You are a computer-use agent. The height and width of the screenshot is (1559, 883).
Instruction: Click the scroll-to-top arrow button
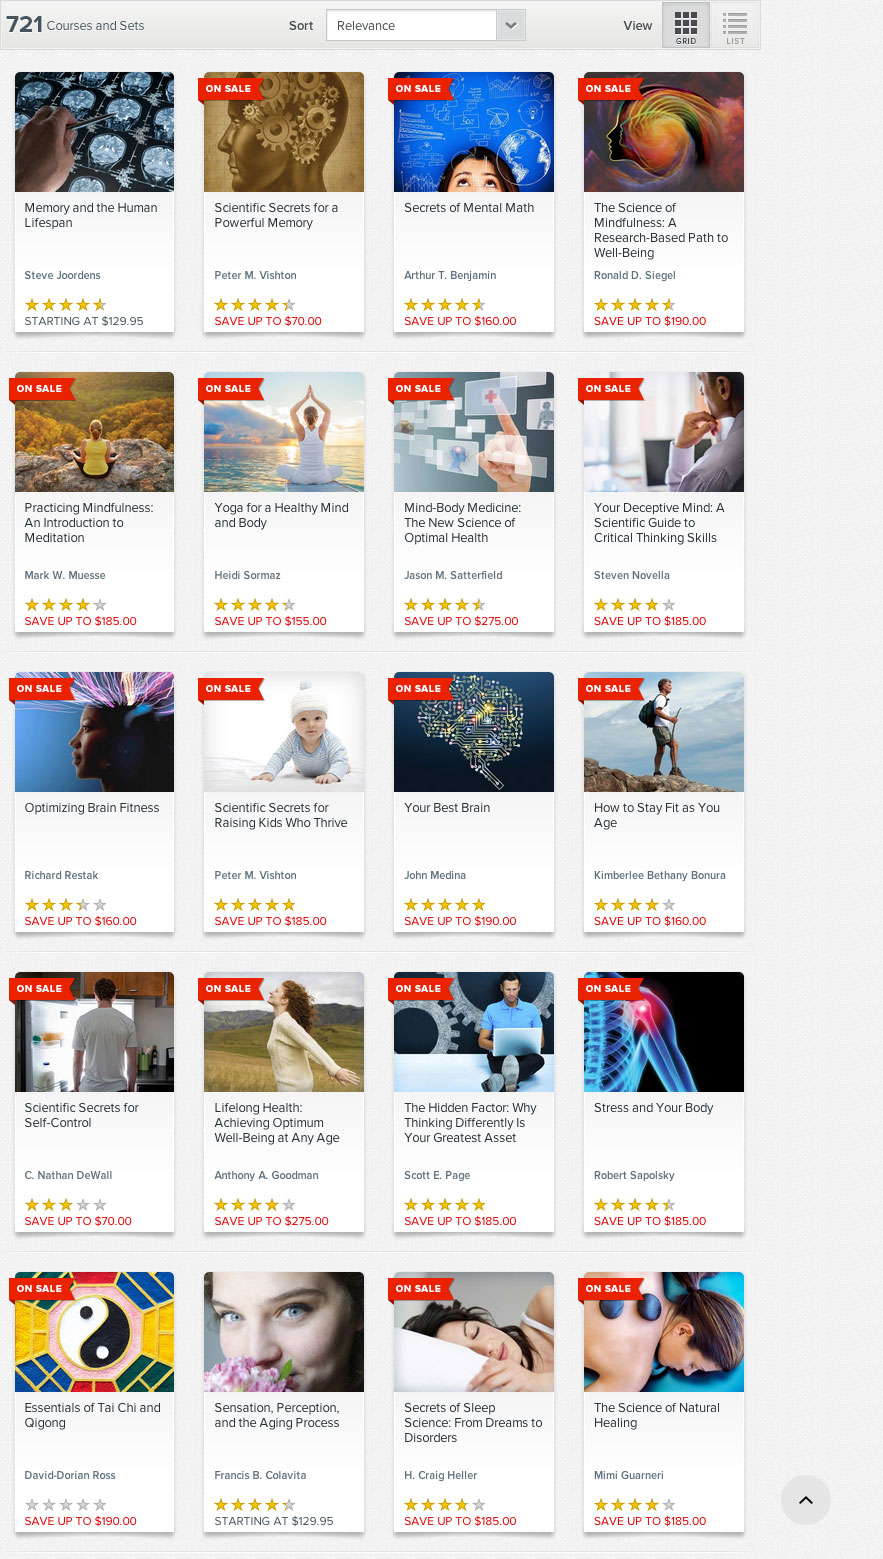tap(805, 1500)
